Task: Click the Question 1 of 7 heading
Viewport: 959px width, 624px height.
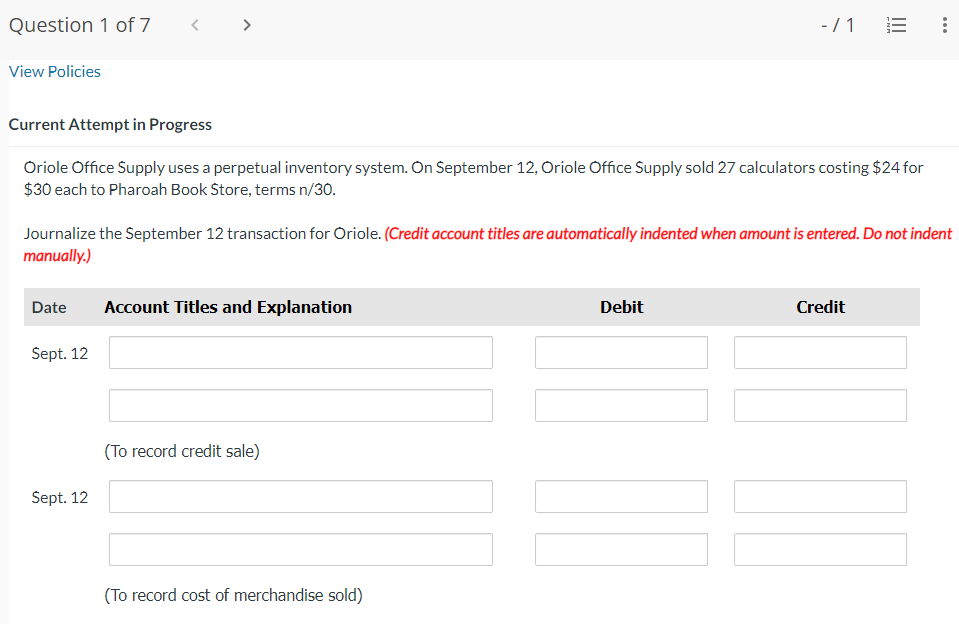Action: [x=79, y=25]
